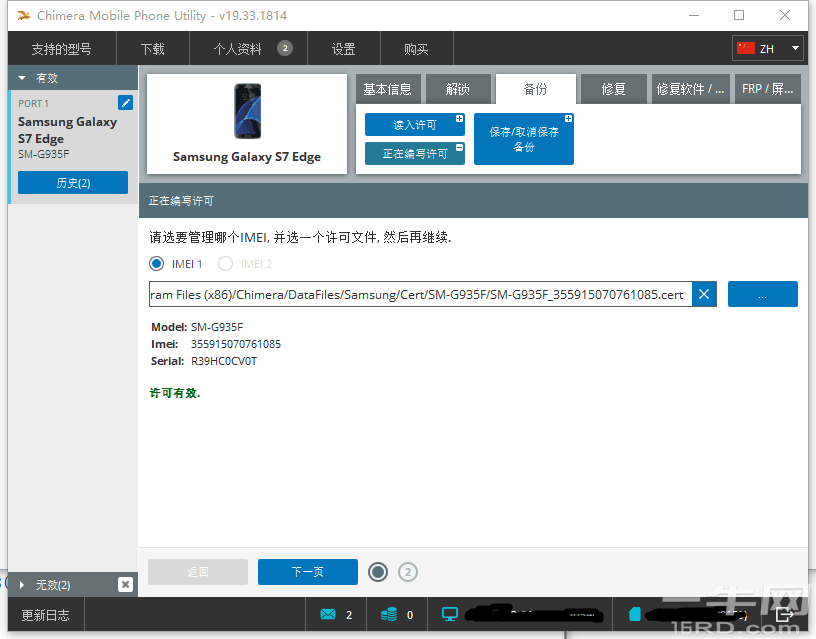Select the IMEI 2 radio button
The width and height of the screenshot is (816, 639).
226,264
